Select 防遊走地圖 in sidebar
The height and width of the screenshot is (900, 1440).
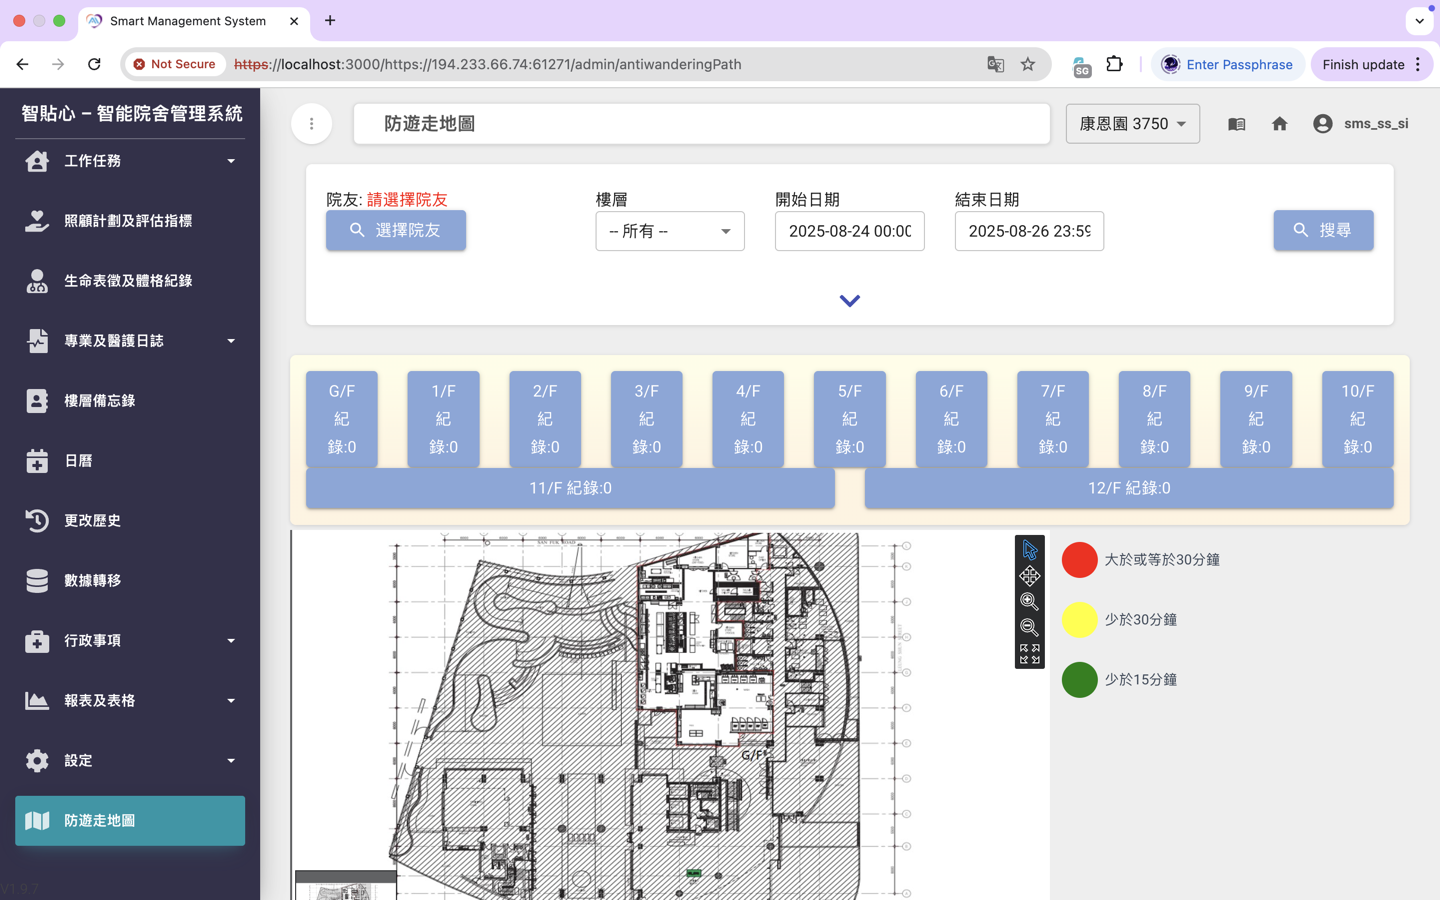click(130, 821)
